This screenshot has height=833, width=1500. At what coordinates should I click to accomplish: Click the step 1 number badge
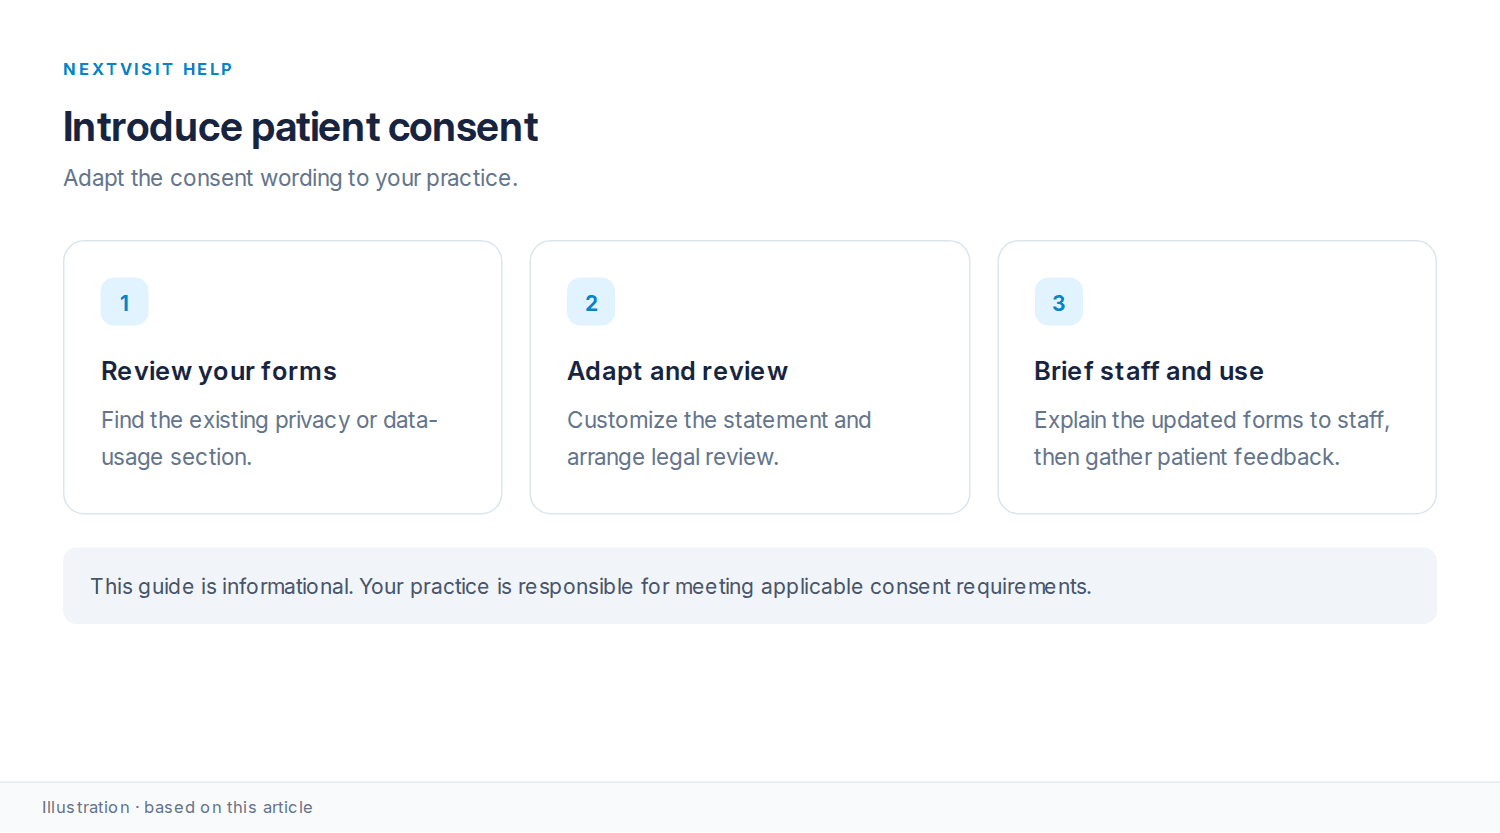pyautogui.click(x=125, y=302)
